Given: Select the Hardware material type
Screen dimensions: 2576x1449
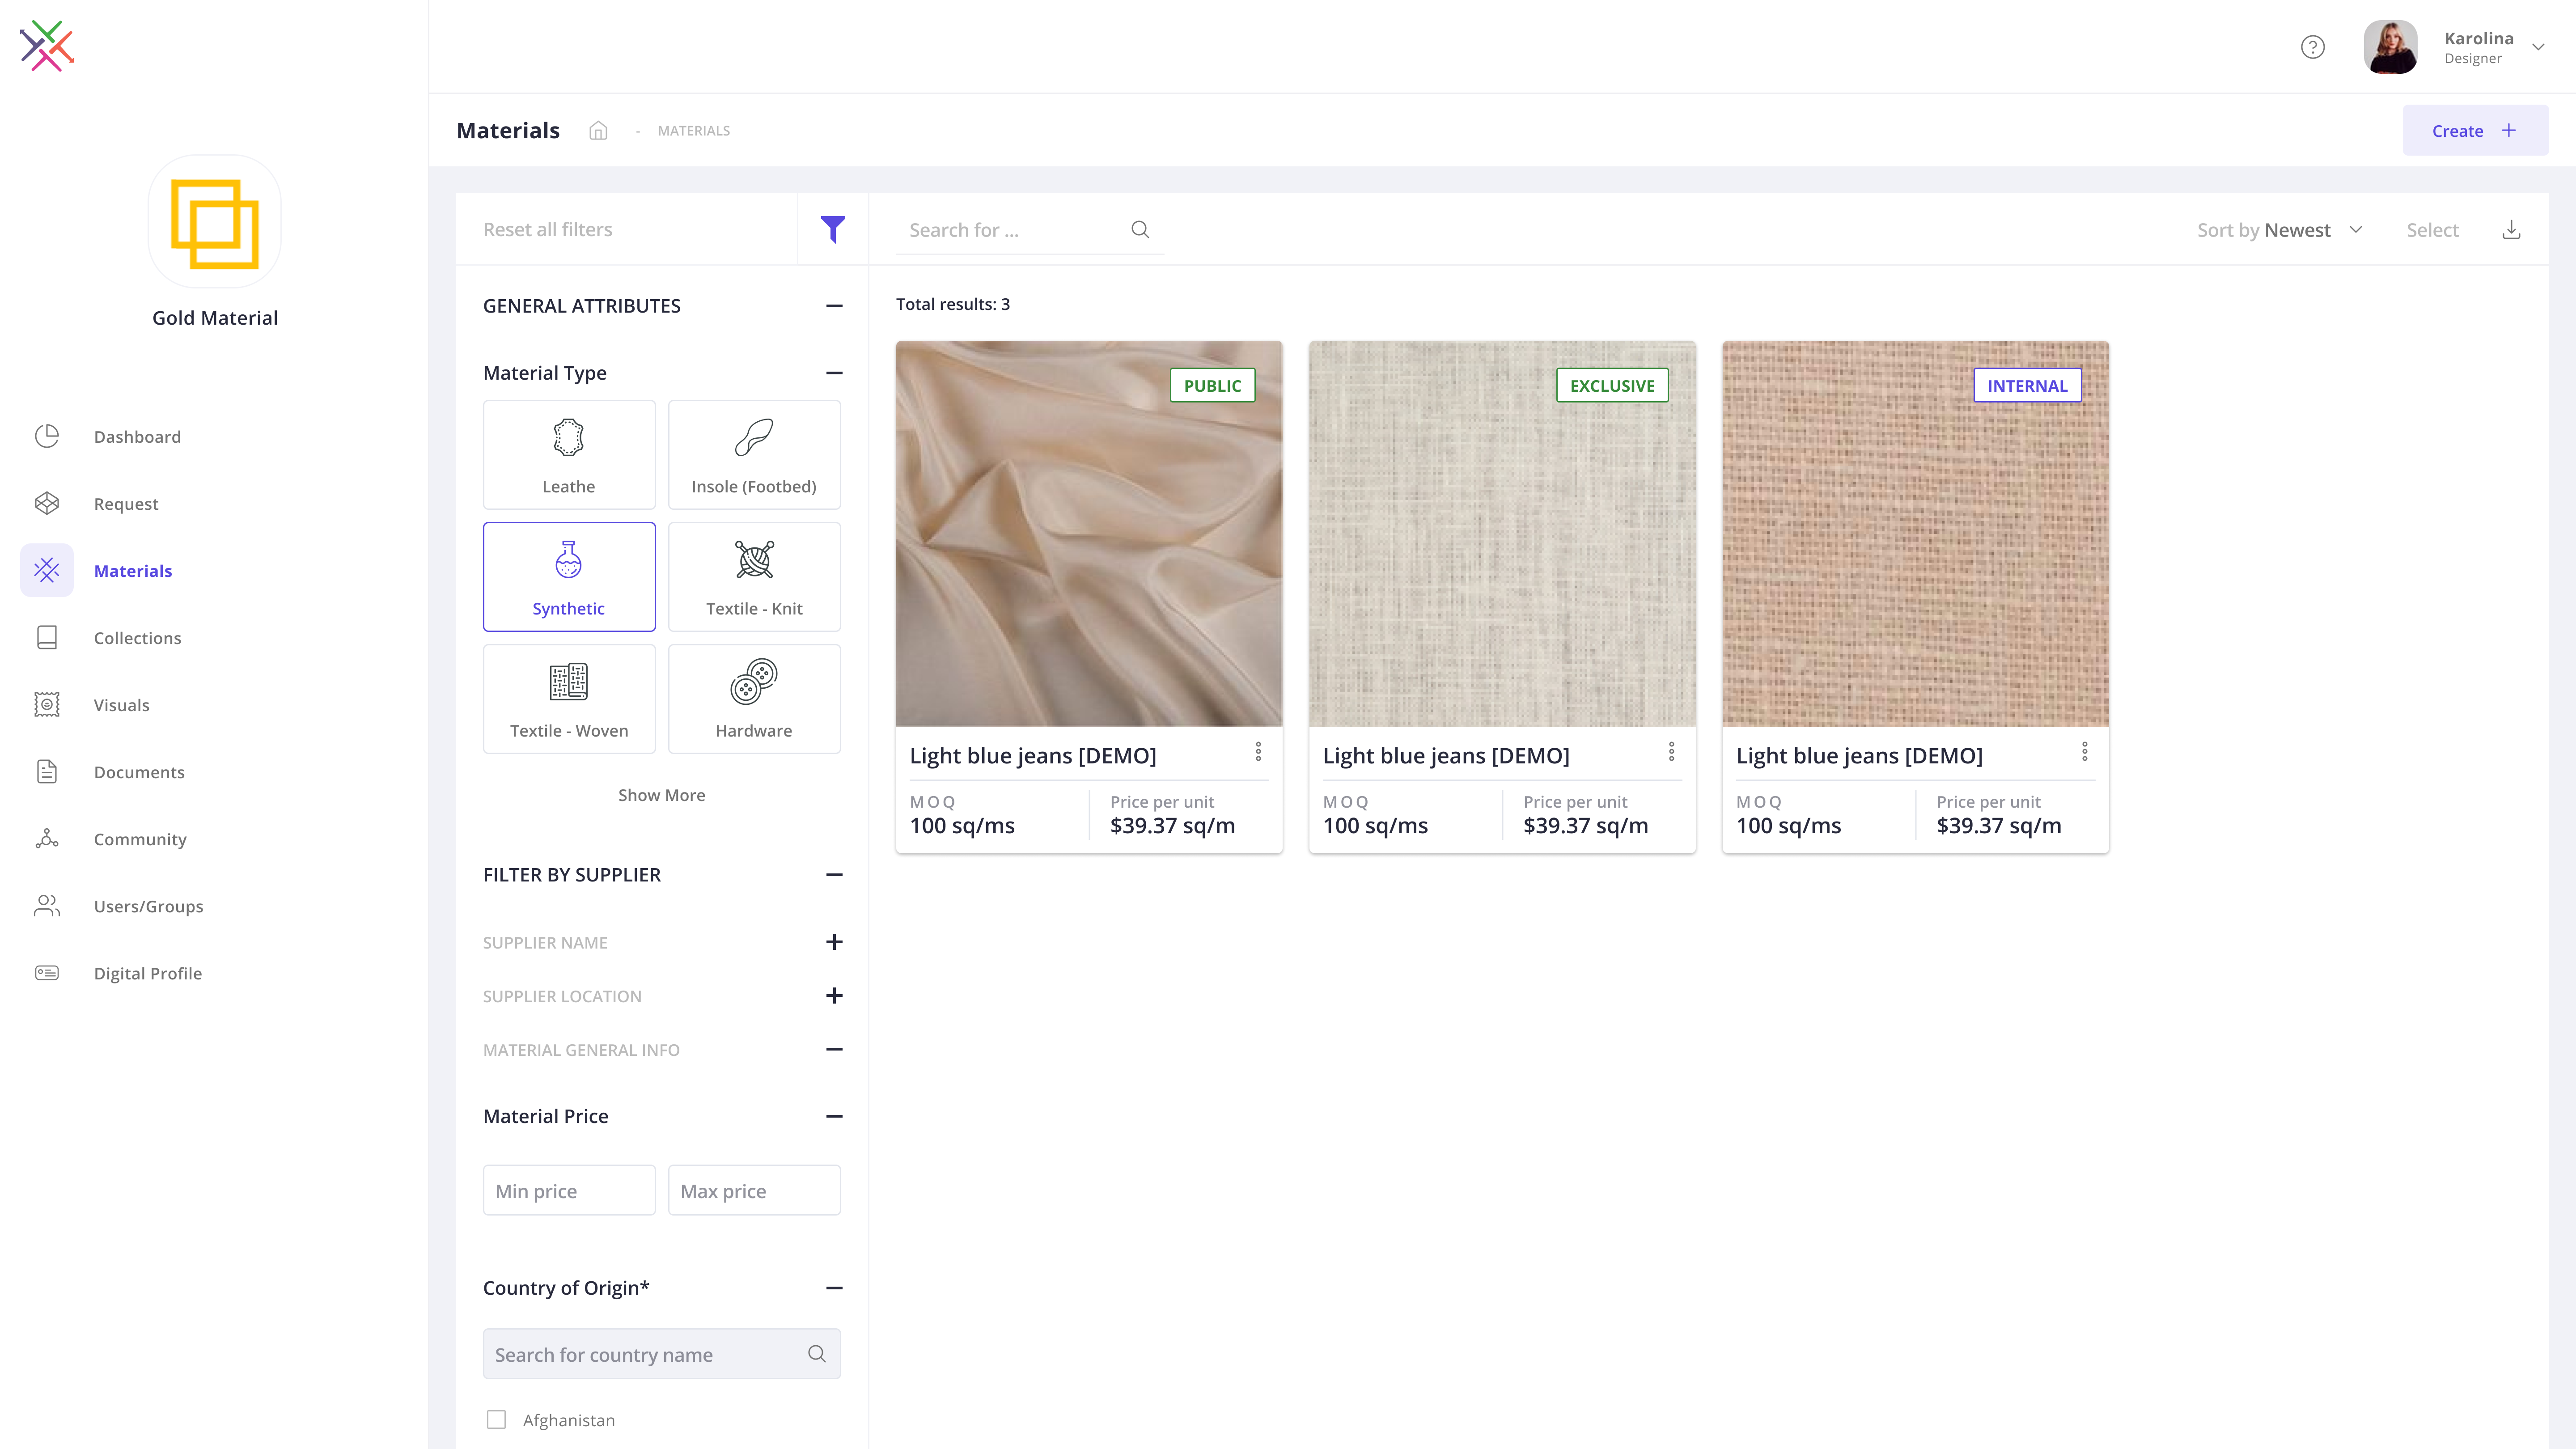Looking at the screenshot, I should tap(754, 699).
